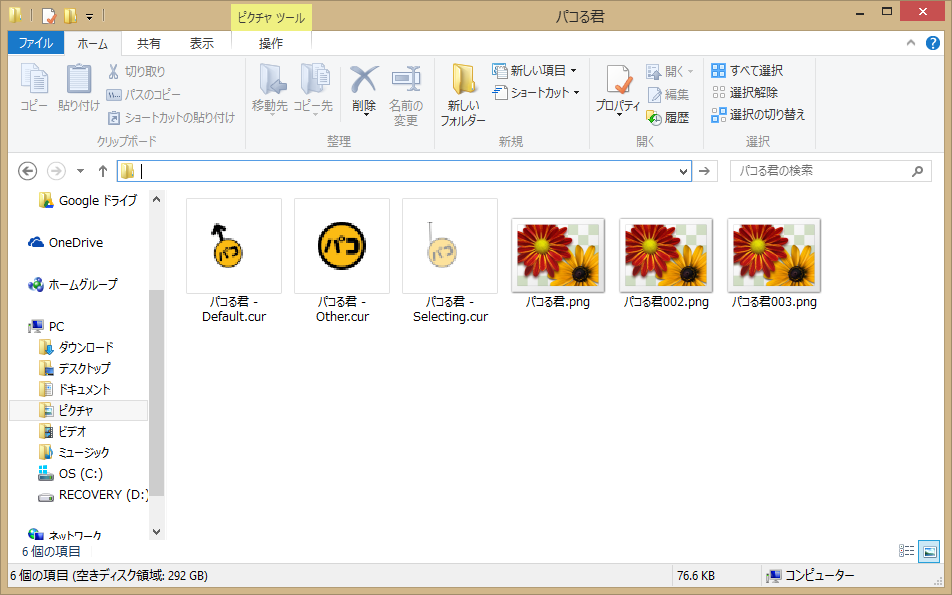Screen dimensions: 952x595
Task: Click Invert selection (選択の切り替え)
Action: point(758,114)
